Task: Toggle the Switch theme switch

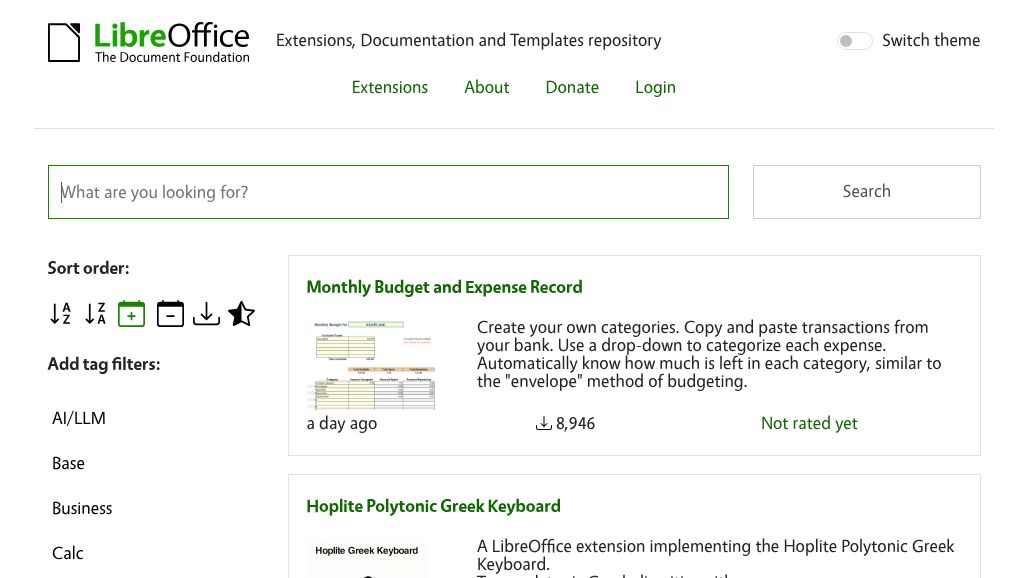Action: [x=854, y=41]
